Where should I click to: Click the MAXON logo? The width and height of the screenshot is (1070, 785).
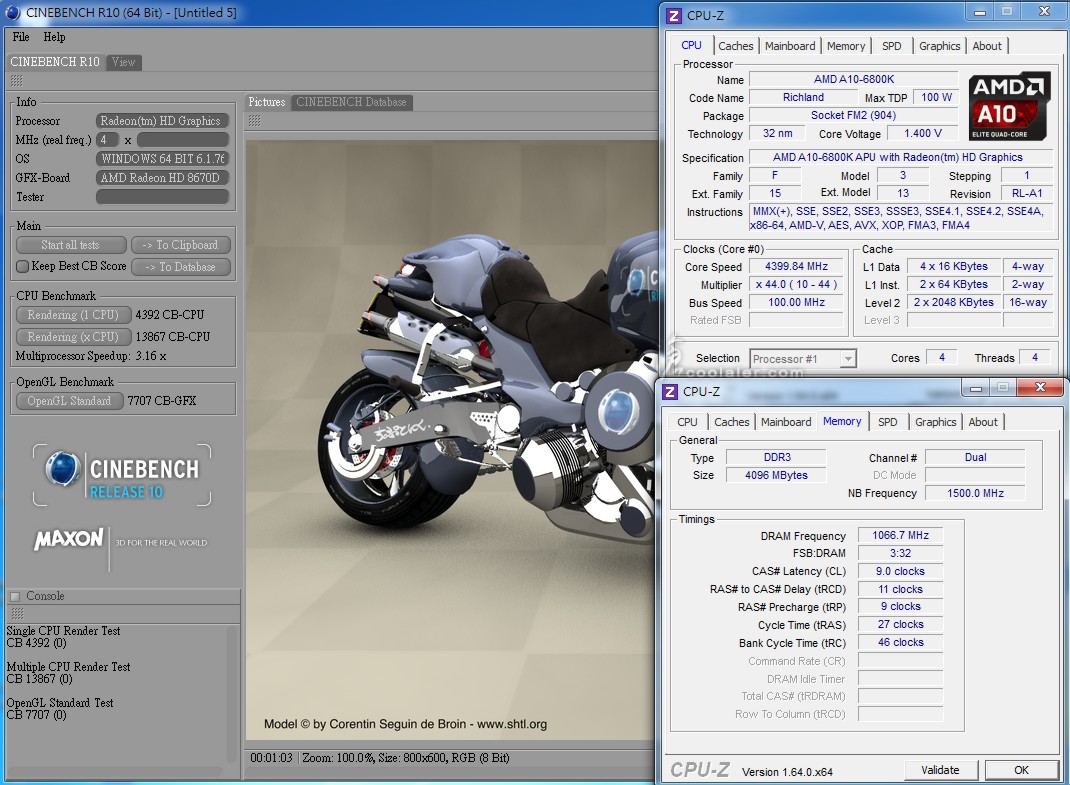point(69,540)
